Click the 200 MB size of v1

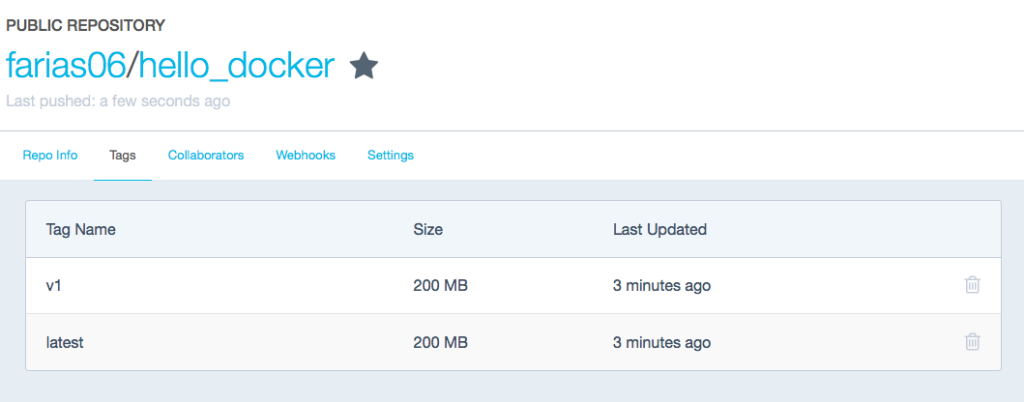[x=441, y=286]
